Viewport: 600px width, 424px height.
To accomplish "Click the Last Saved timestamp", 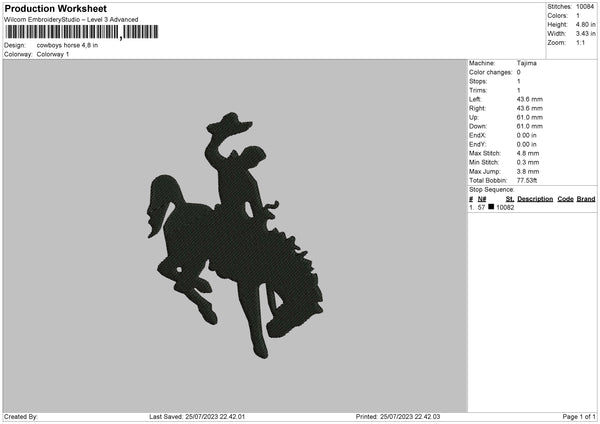I will coord(197,417).
